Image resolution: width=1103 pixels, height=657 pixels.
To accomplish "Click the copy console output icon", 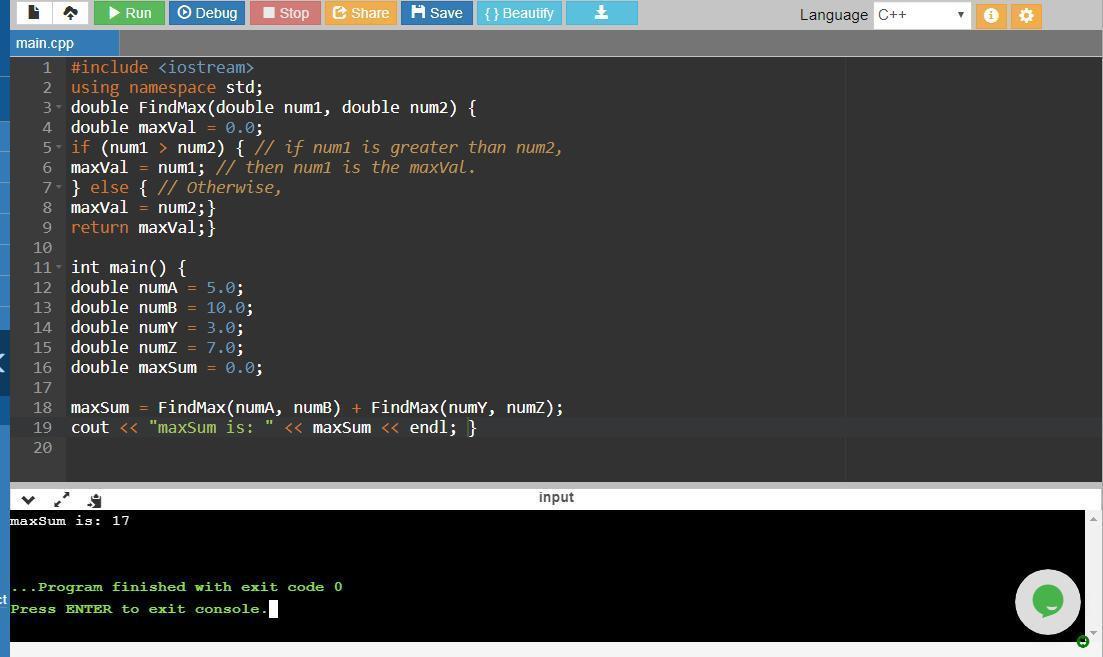I will 94,499.
